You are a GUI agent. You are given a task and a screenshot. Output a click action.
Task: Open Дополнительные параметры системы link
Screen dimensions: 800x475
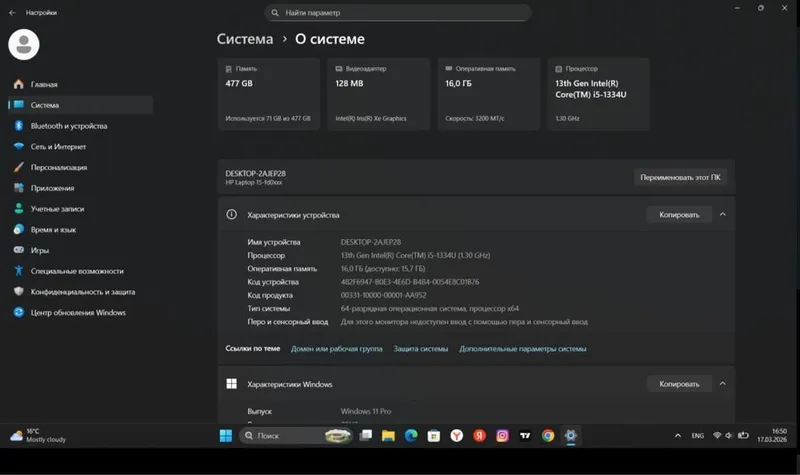pyautogui.click(x=522, y=349)
